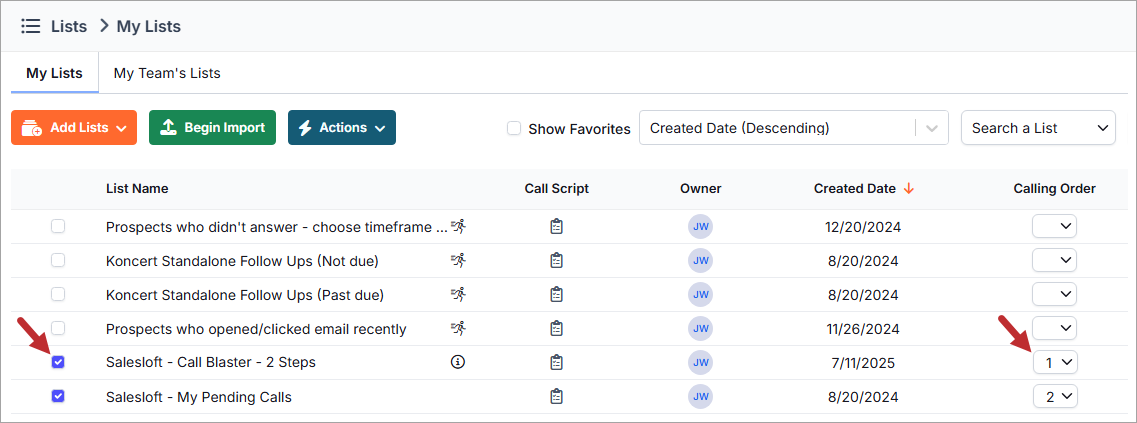Switch to My Team's Lists tab
The width and height of the screenshot is (1137, 423).
pyautogui.click(x=167, y=73)
